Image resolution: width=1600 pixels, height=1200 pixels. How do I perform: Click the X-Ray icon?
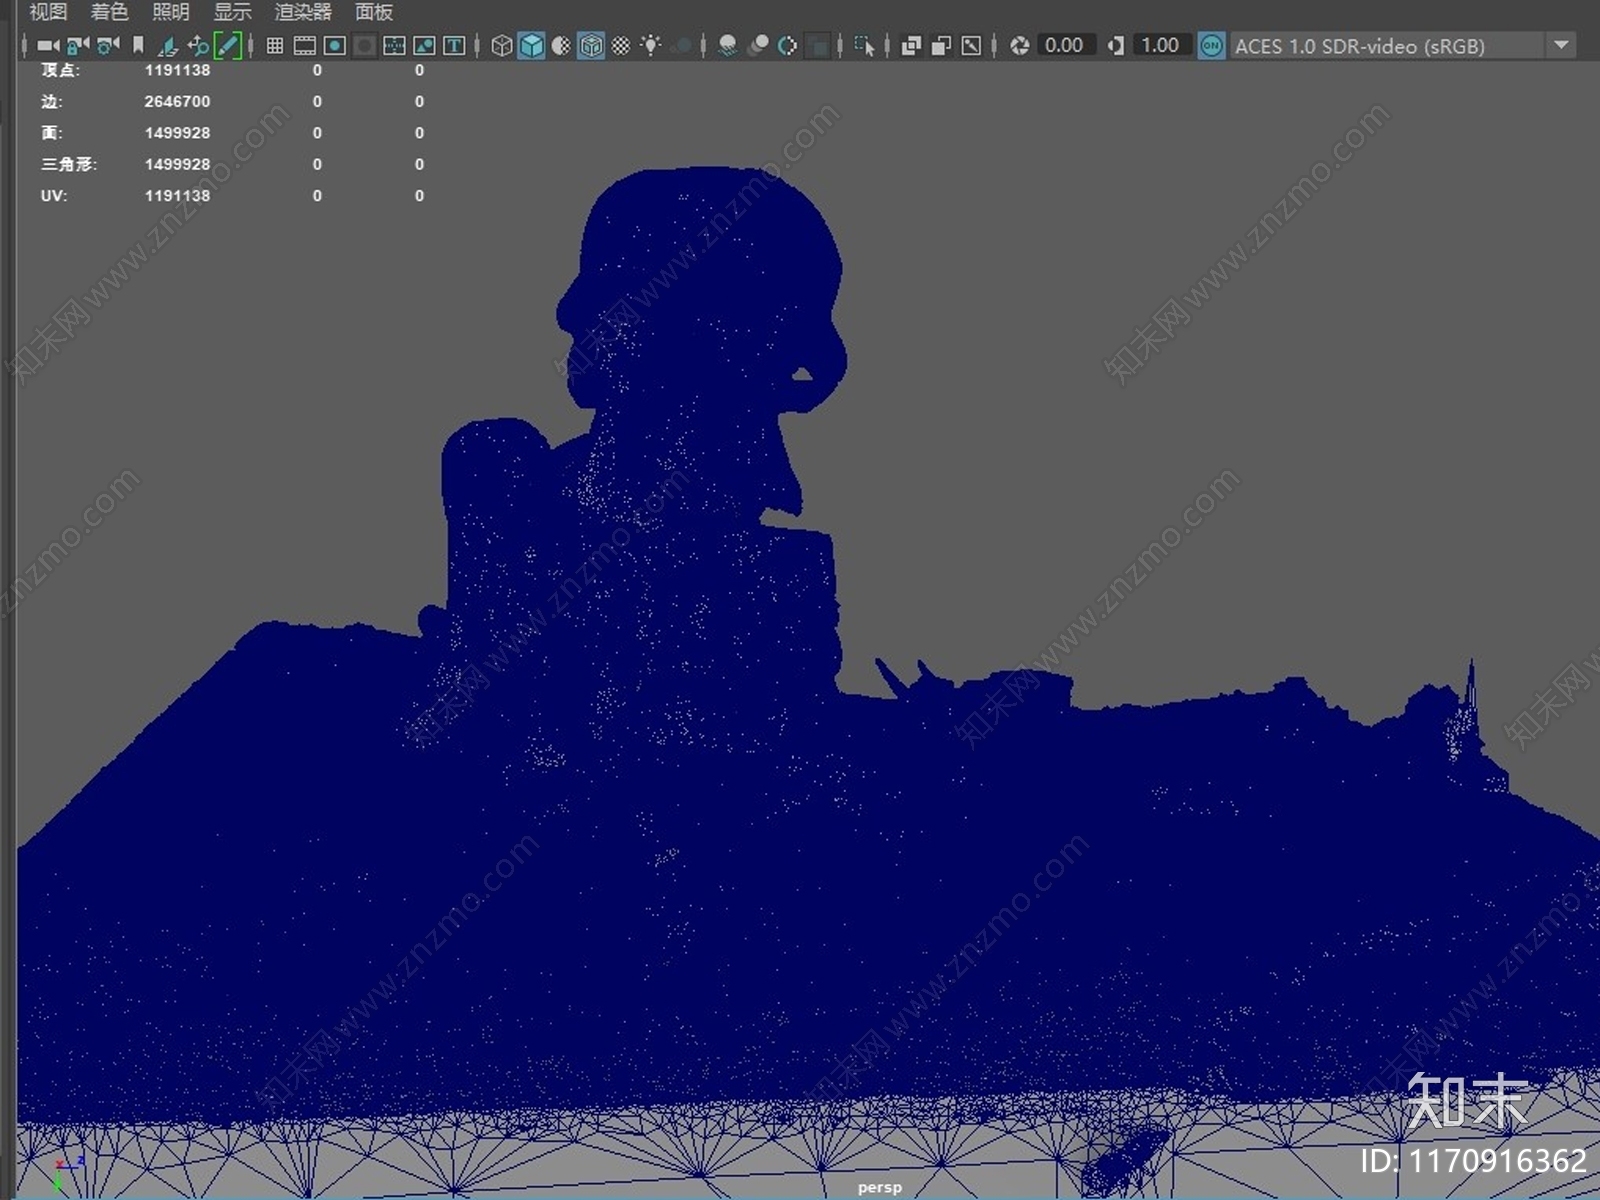[911, 45]
